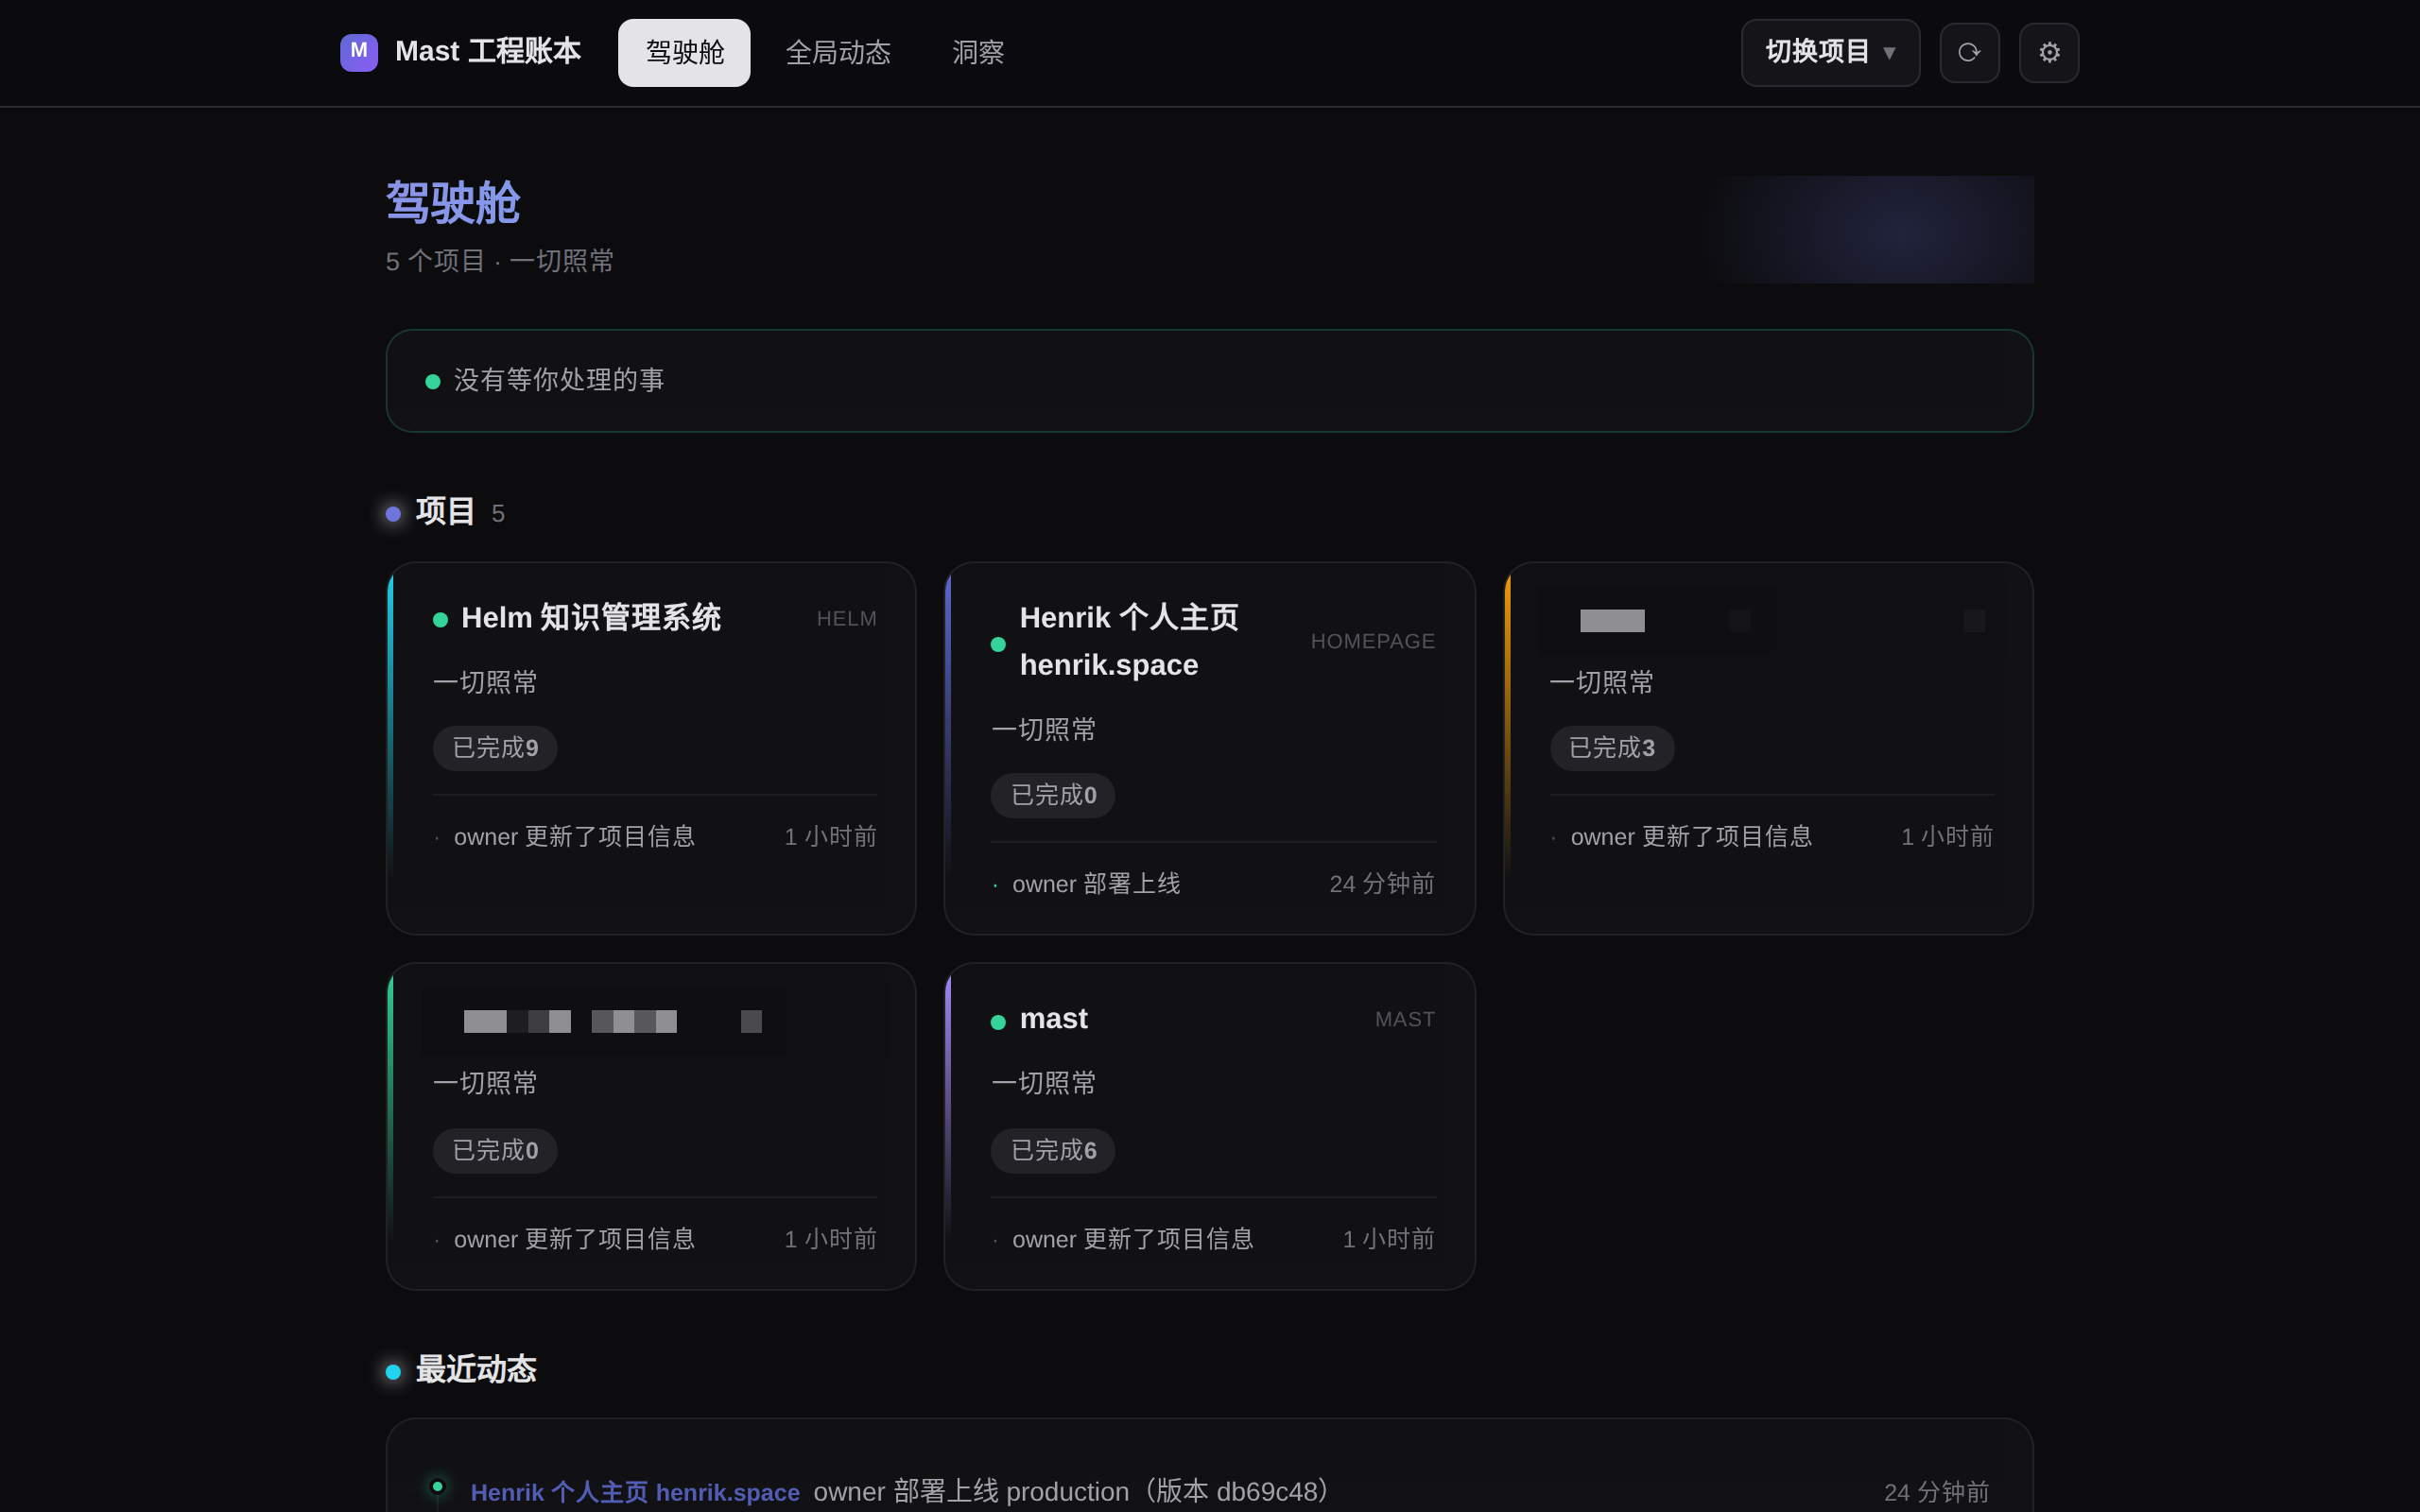Viewport: 2420px width, 1512px height.
Task: Click the 最近动态 section heading
Action: click(476, 1371)
